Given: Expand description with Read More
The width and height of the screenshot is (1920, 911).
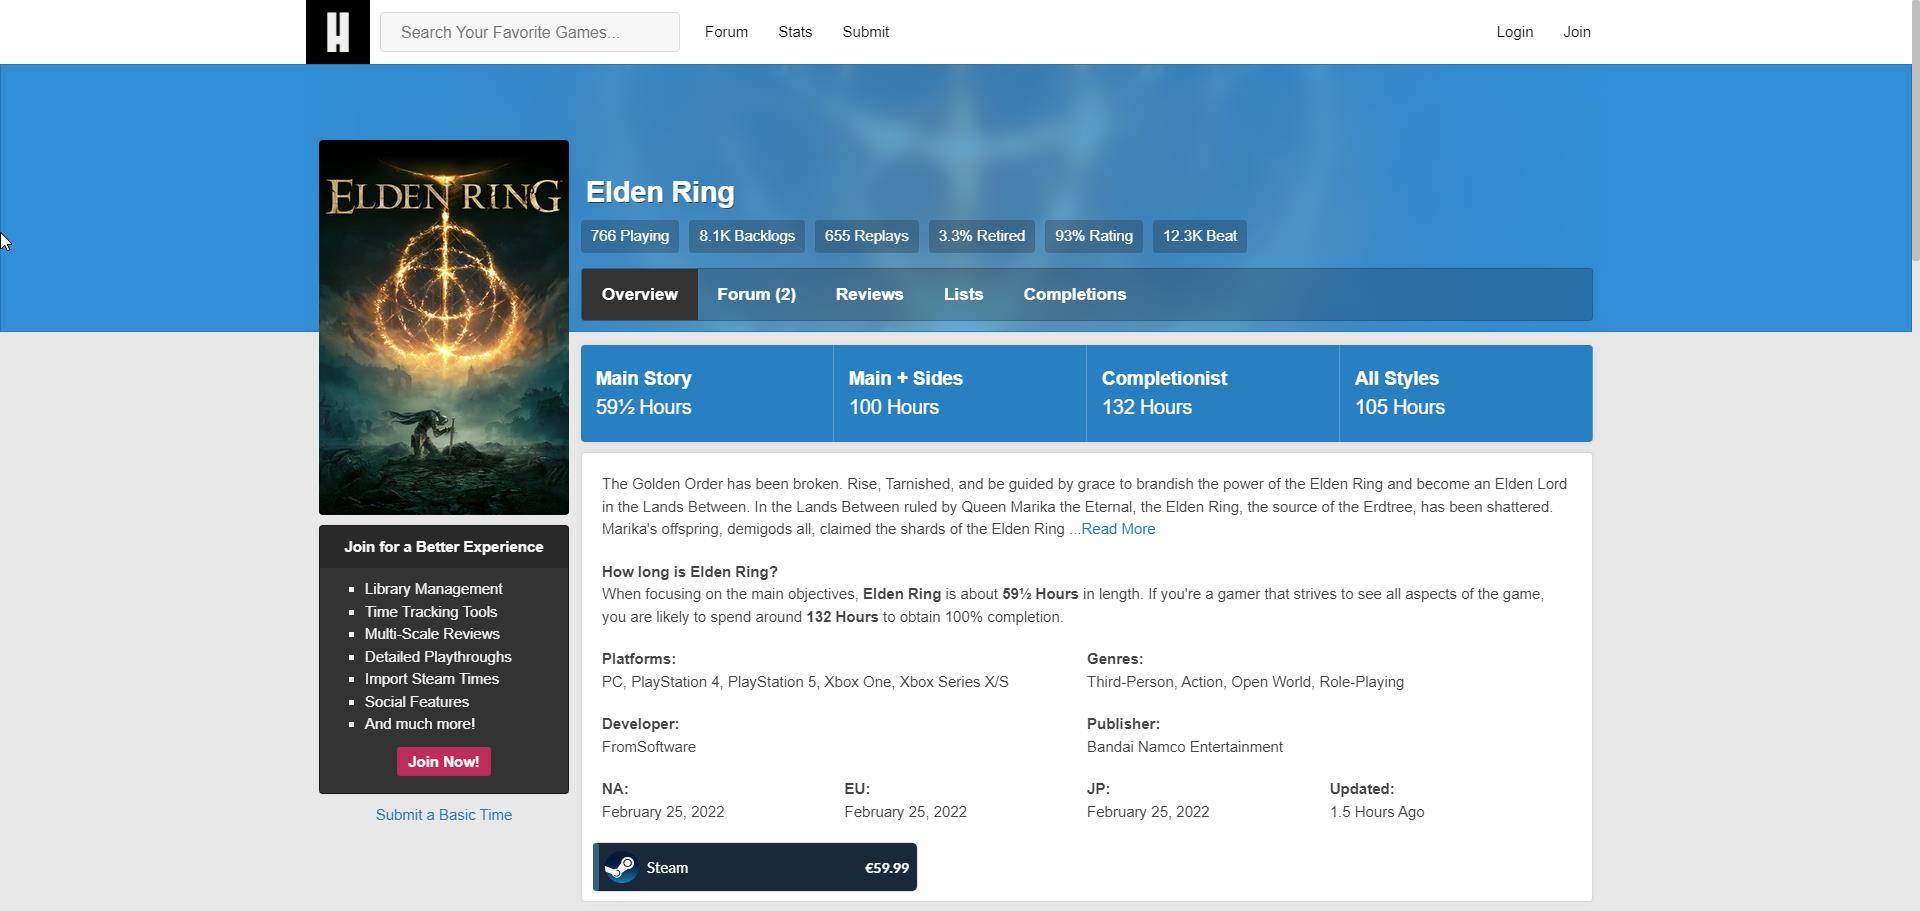Looking at the screenshot, I should pyautogui.click(x=1117, y=529).
